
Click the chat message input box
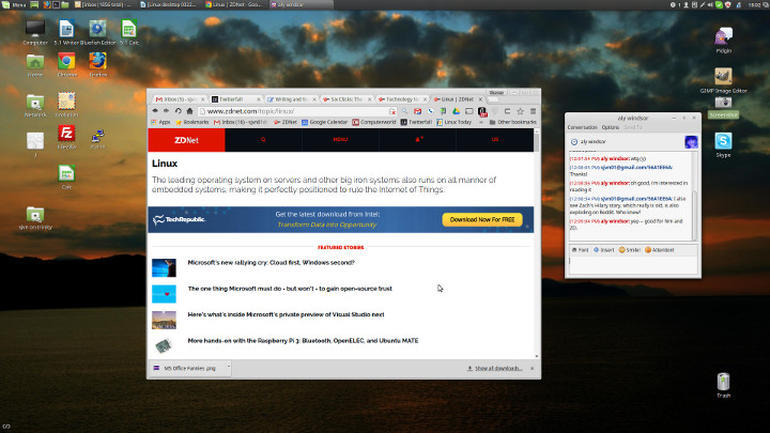pos(632,265)
